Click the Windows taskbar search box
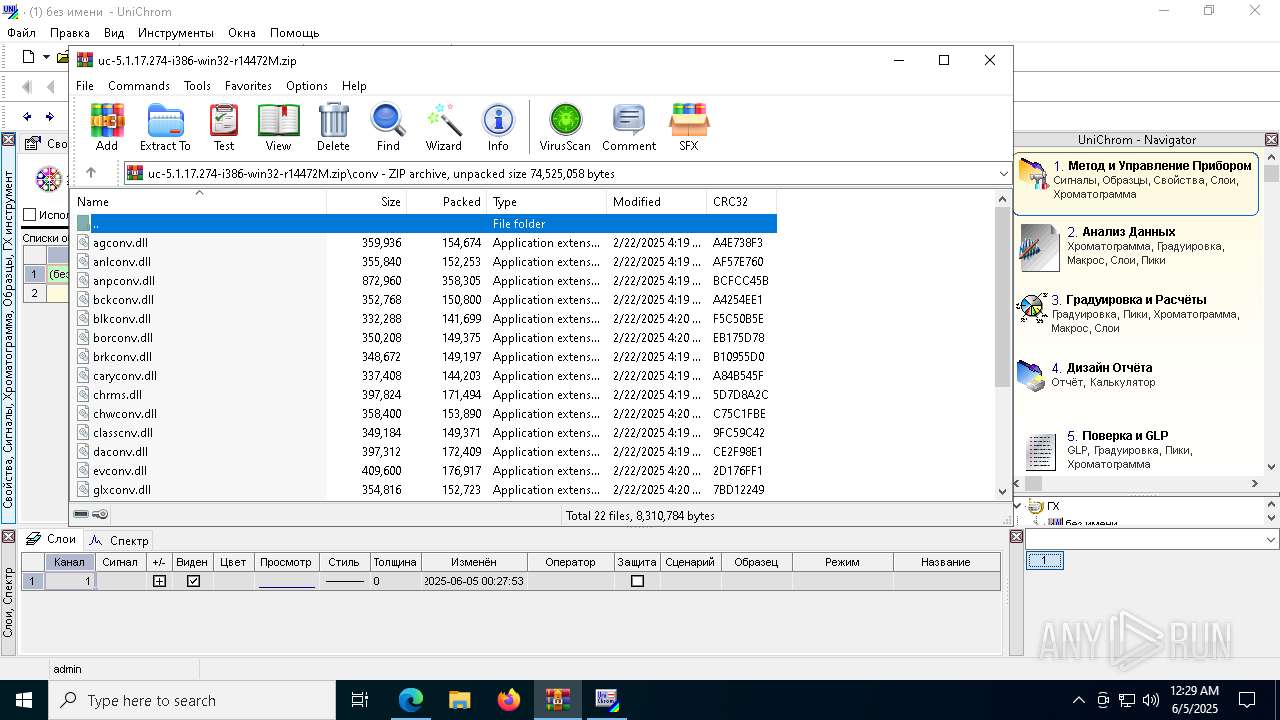1280x720 pixels. (x=192, y=700)
